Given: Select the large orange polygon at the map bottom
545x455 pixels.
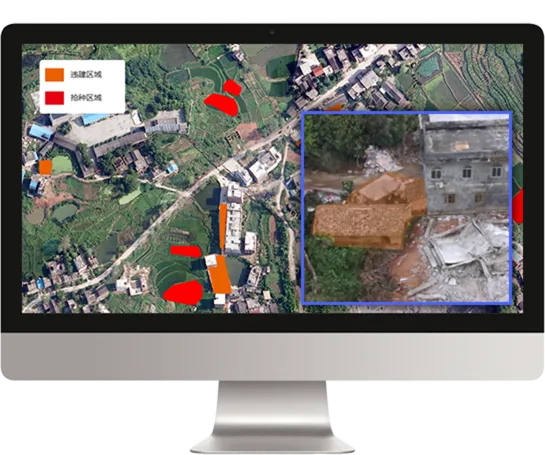Looking at the screenshot, I should [219, 274].
